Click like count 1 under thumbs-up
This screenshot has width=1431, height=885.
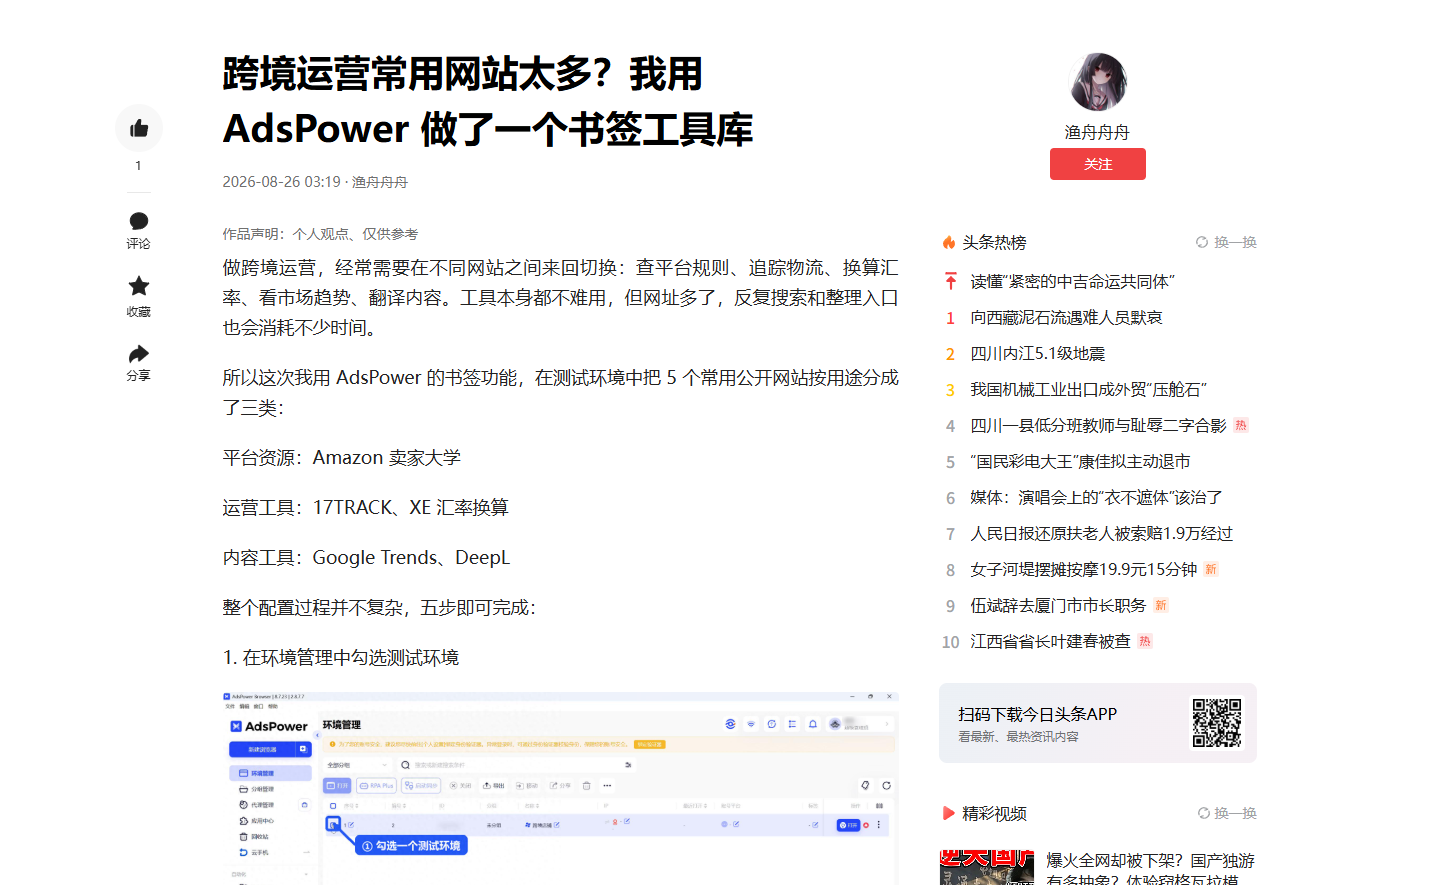138,166
